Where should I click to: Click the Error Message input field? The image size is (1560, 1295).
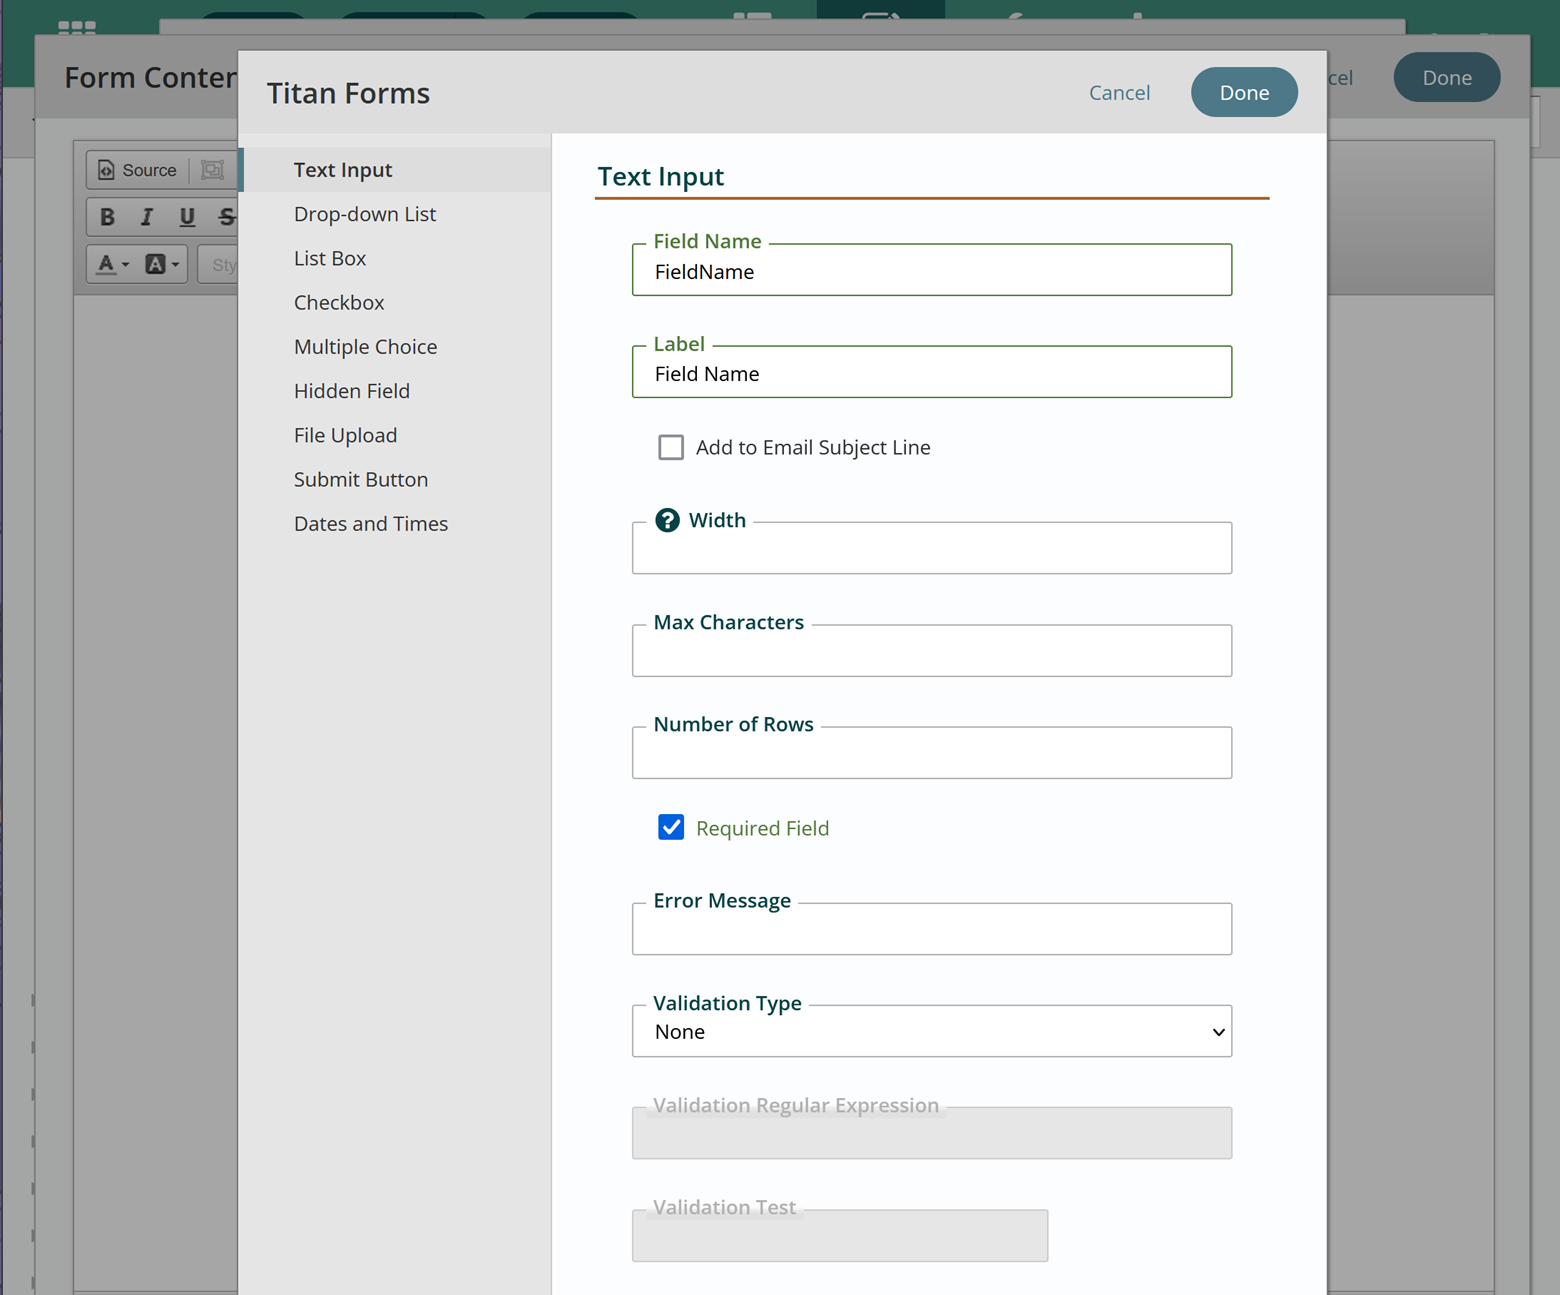[932, 929]
